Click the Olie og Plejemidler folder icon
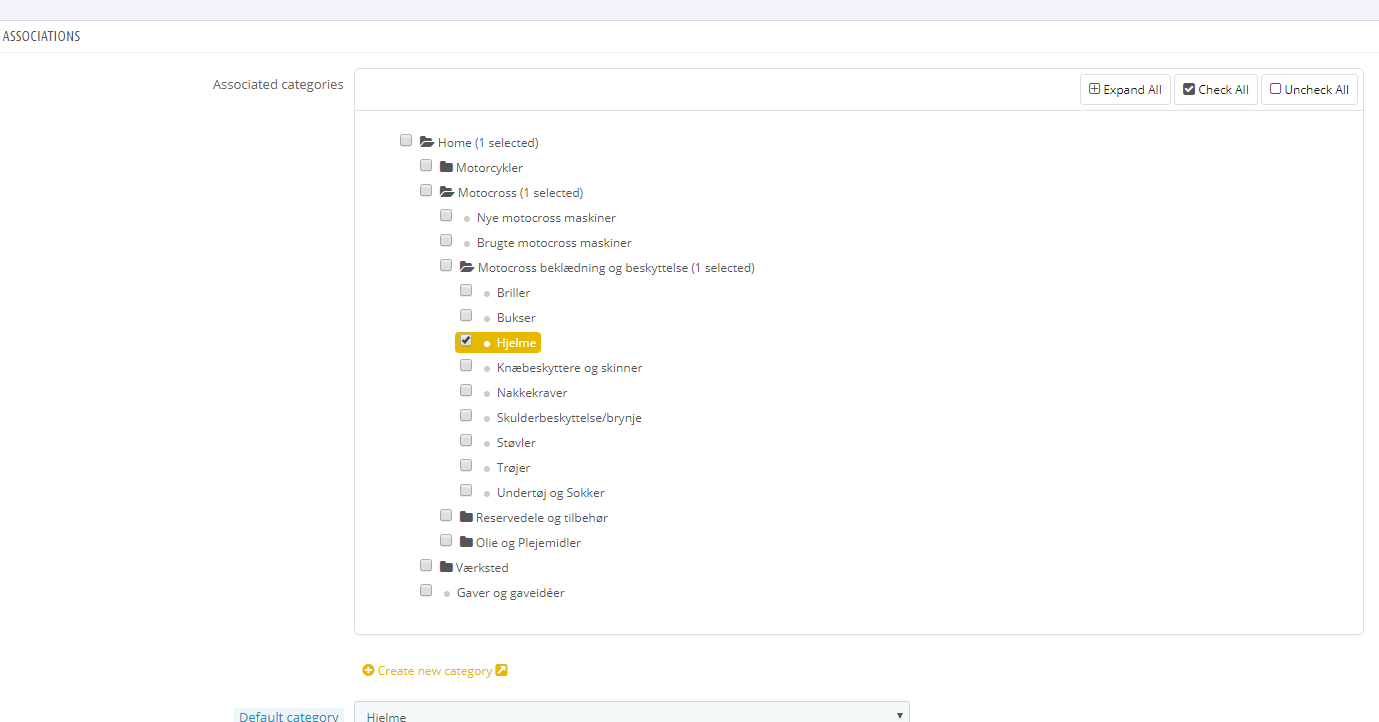Viewport: 1379px width, 722px height. click(x=466, y=543)
